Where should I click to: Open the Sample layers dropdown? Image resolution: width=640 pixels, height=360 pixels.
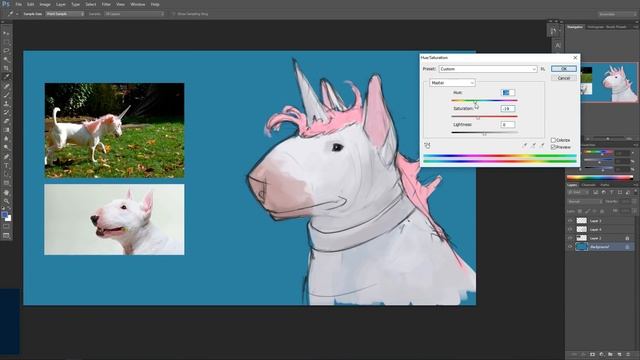tap(134, 14)
